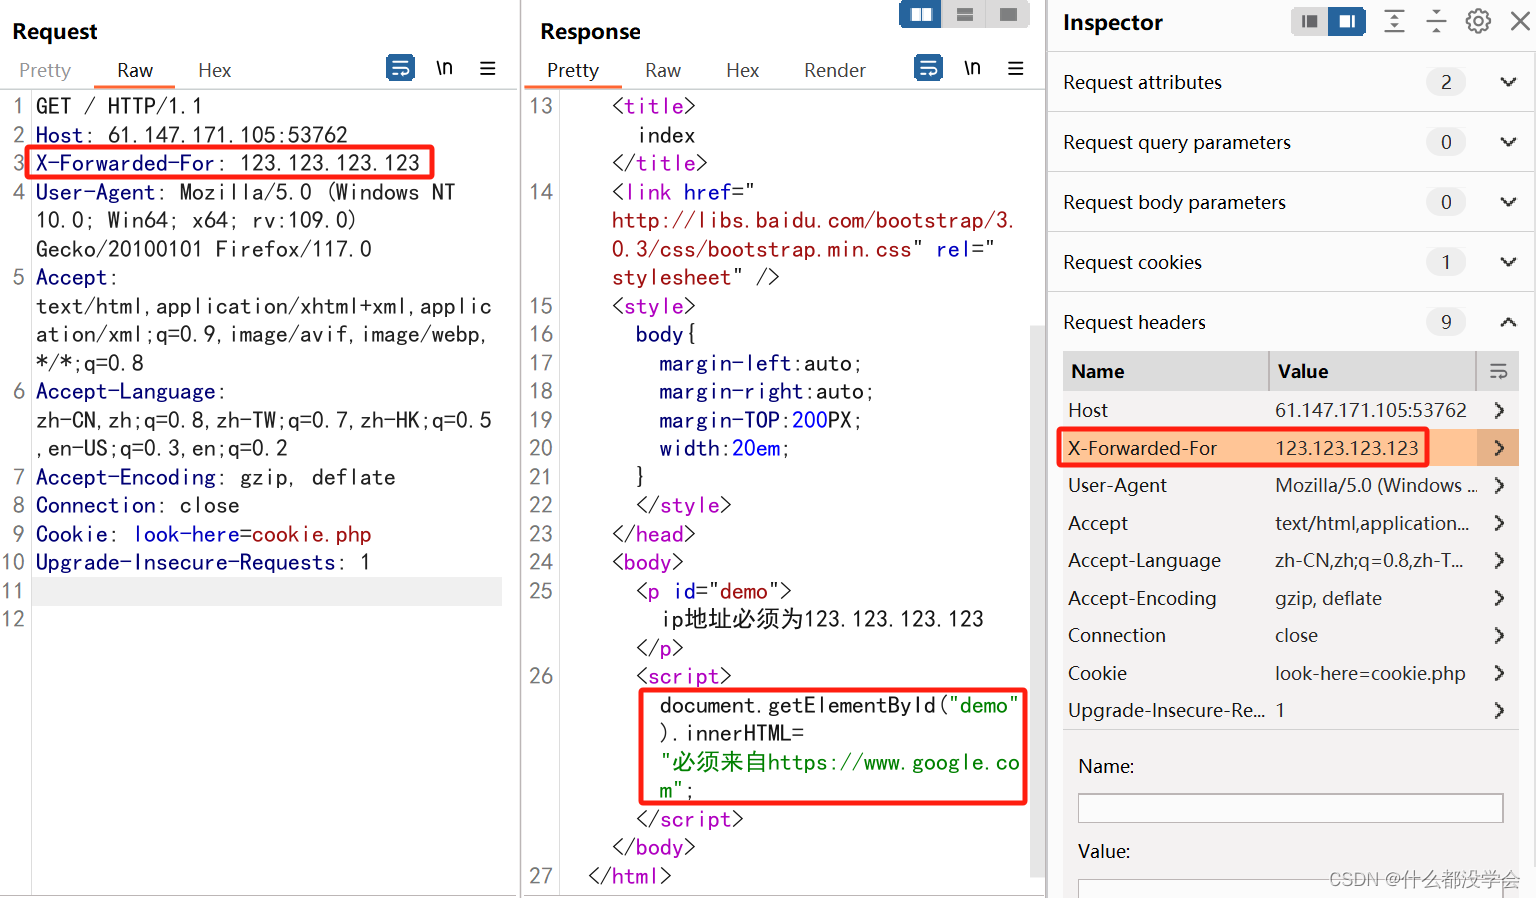
Task: Select Host header value 61.147.171.105:53762
Action: coord(1370,410)
